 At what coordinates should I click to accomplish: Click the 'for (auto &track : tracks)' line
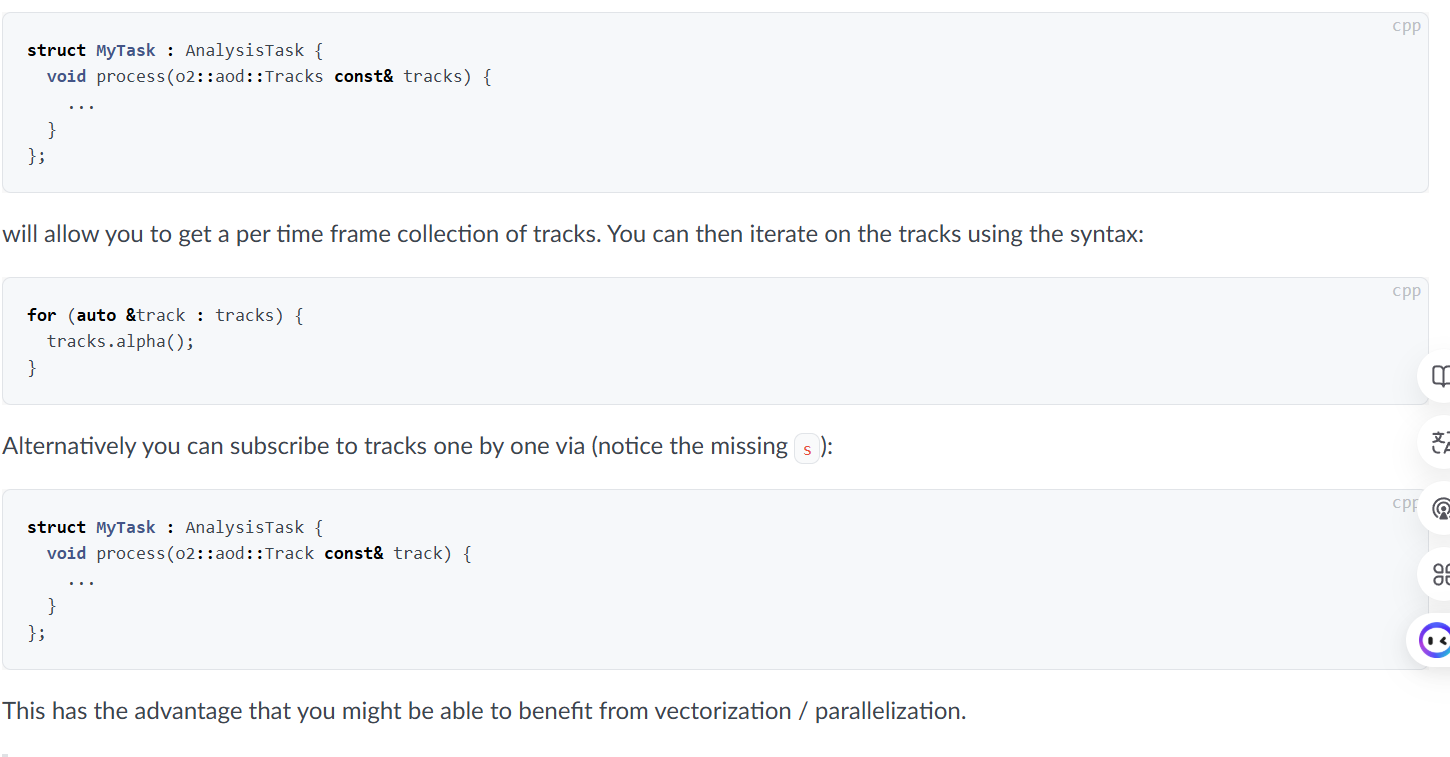click(x=165, y=315)
